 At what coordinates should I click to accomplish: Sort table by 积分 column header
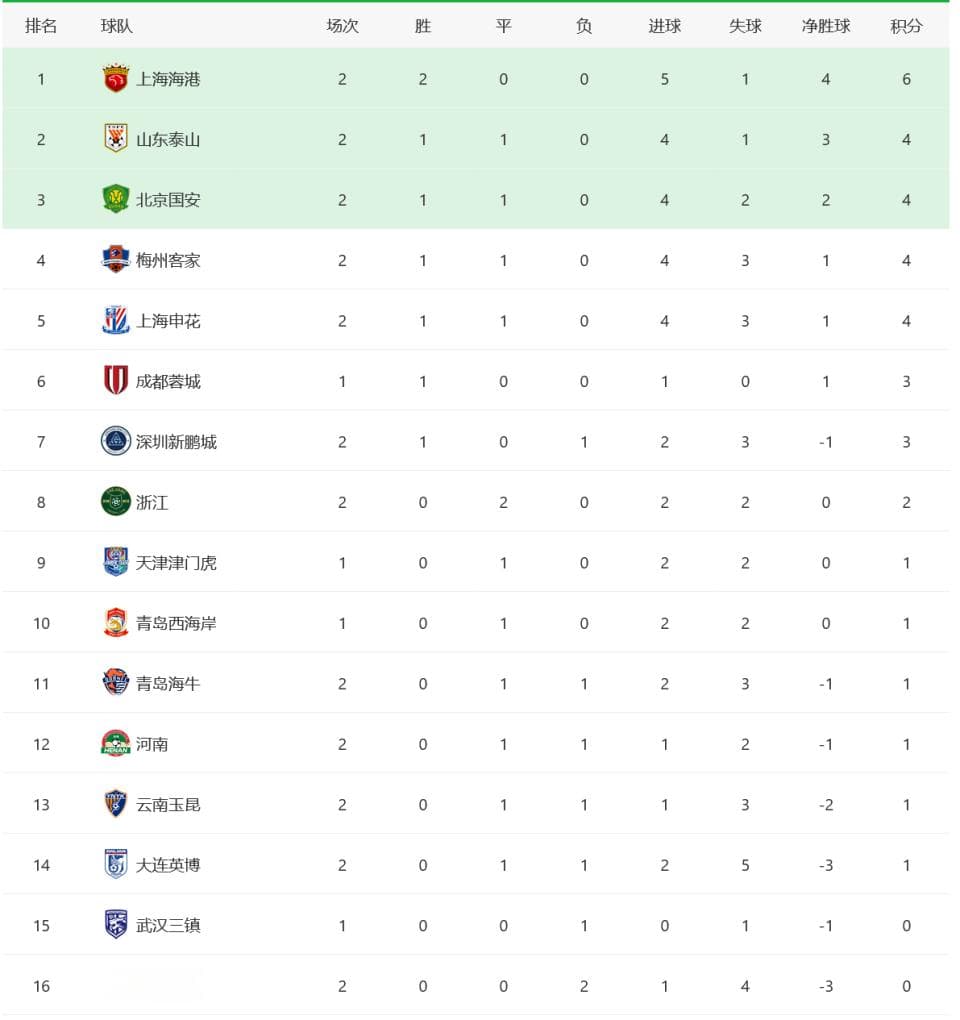point(906,26)
